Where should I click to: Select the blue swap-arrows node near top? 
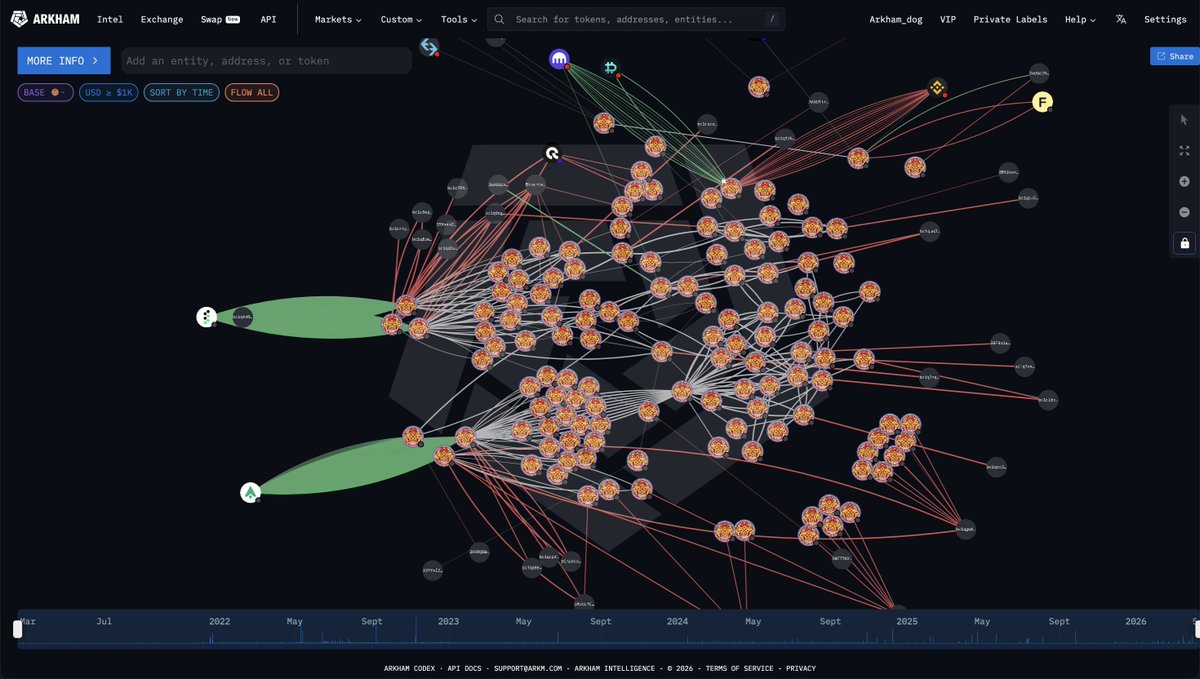point(429,46)
